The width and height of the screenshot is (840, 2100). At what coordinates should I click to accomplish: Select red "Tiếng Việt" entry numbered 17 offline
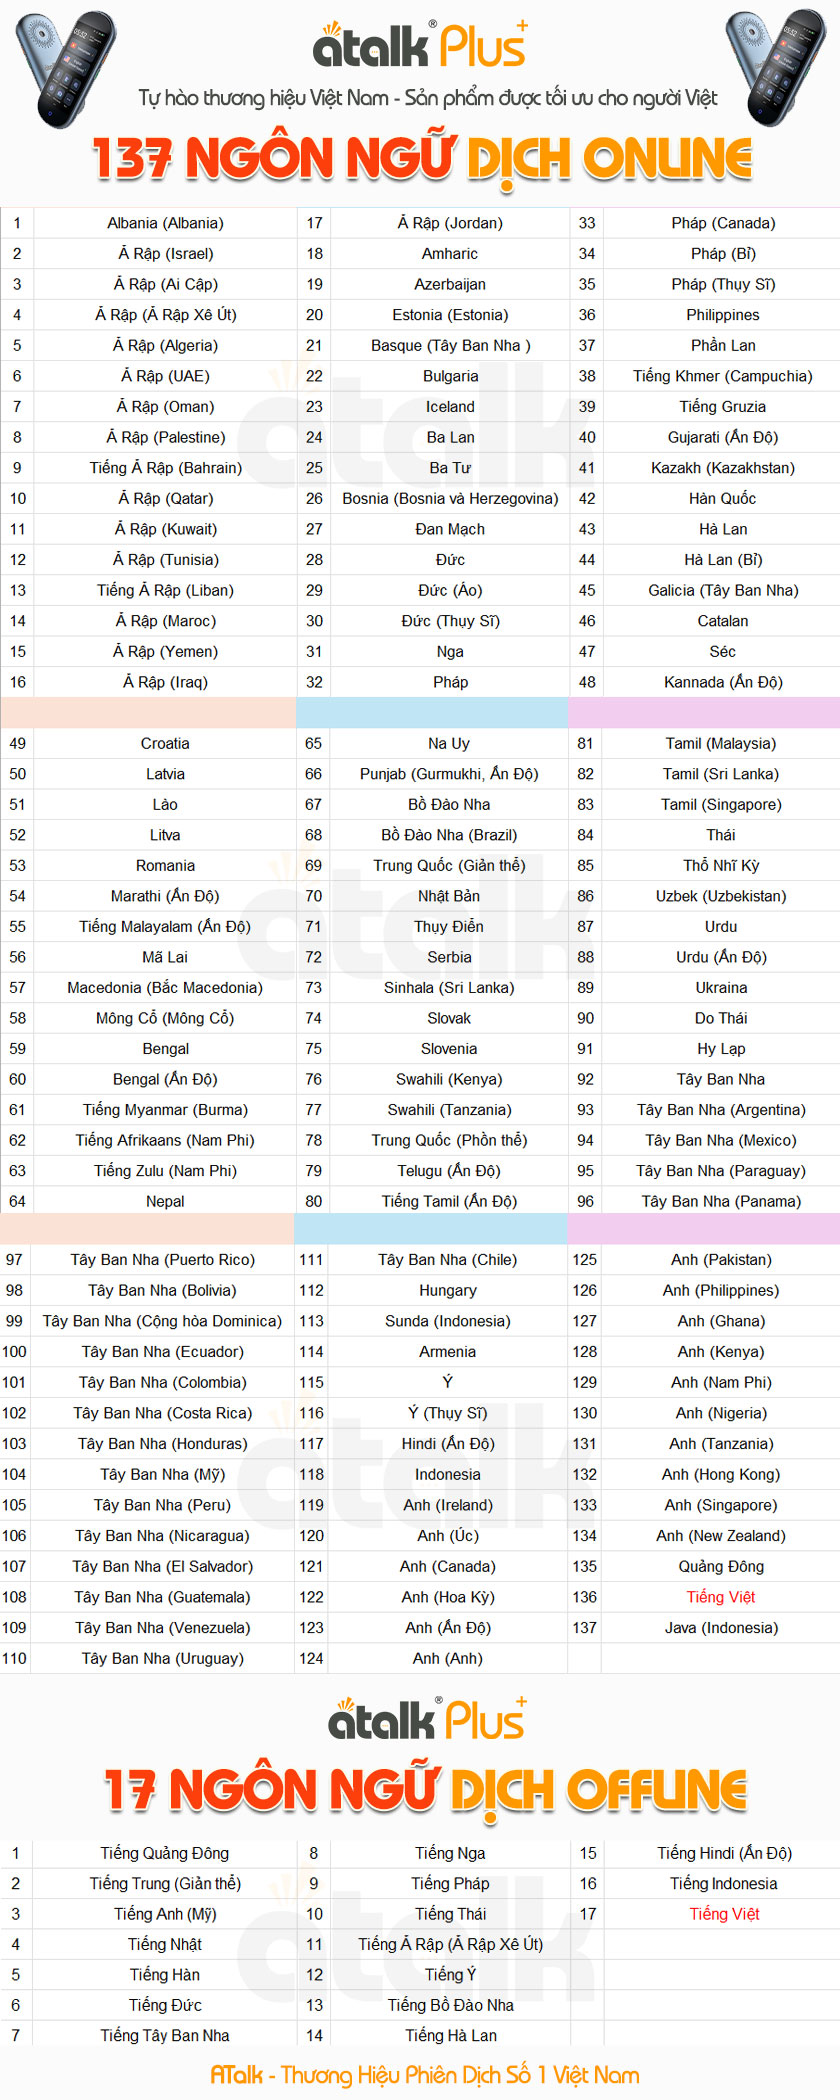click(724, 1914)
